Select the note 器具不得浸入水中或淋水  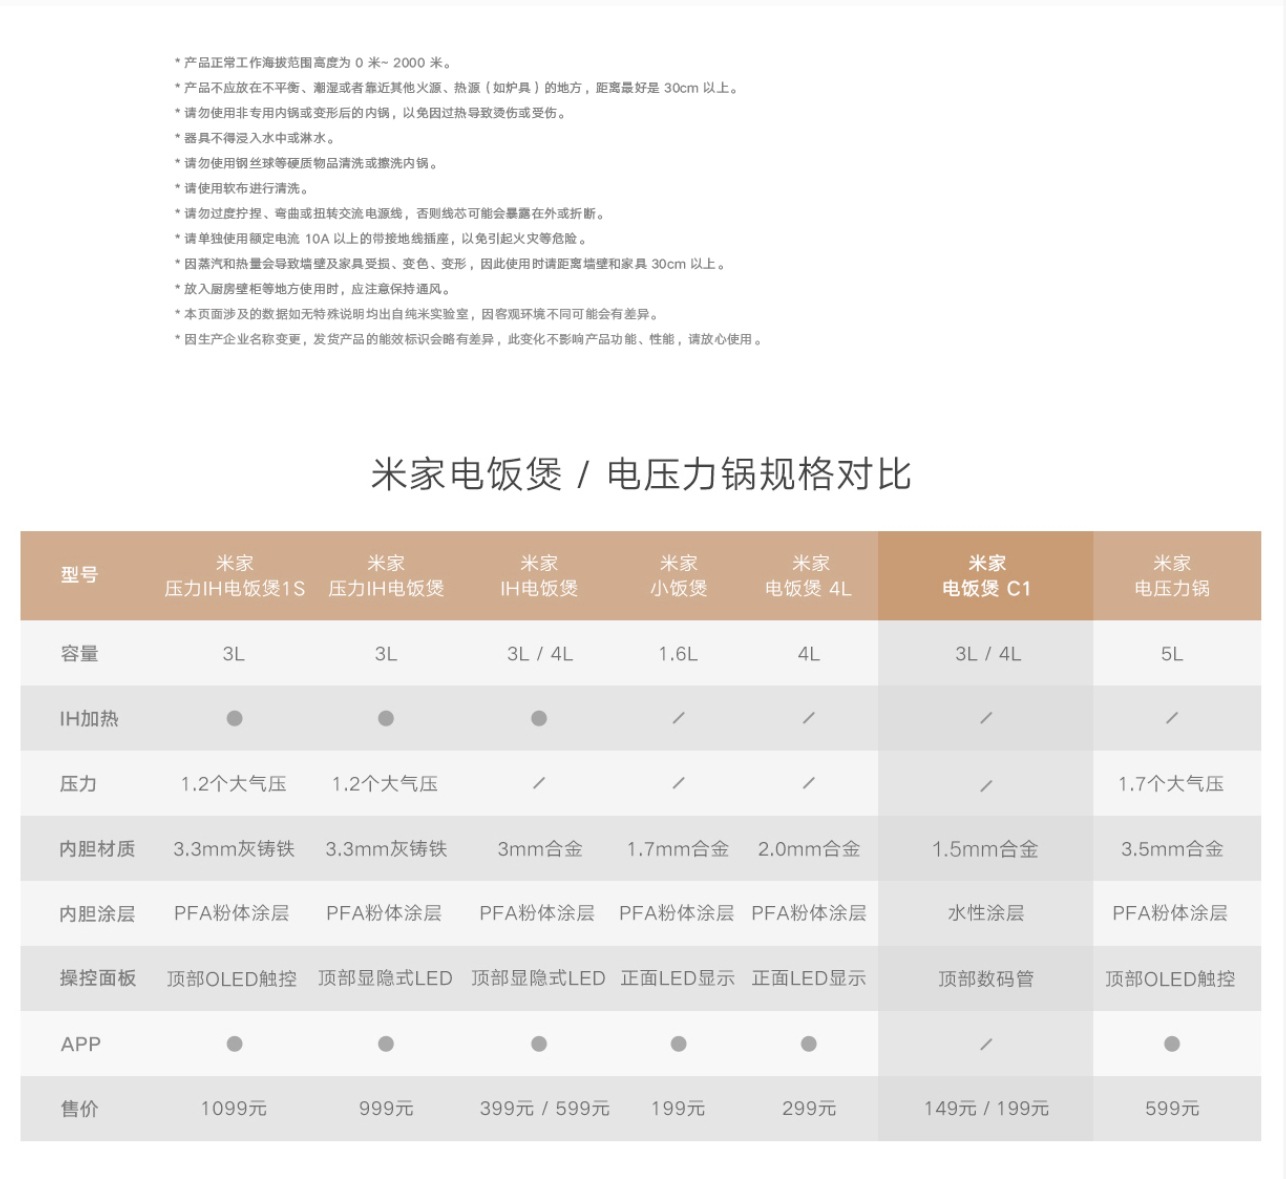pyautogui.click(x=256, y=138)
